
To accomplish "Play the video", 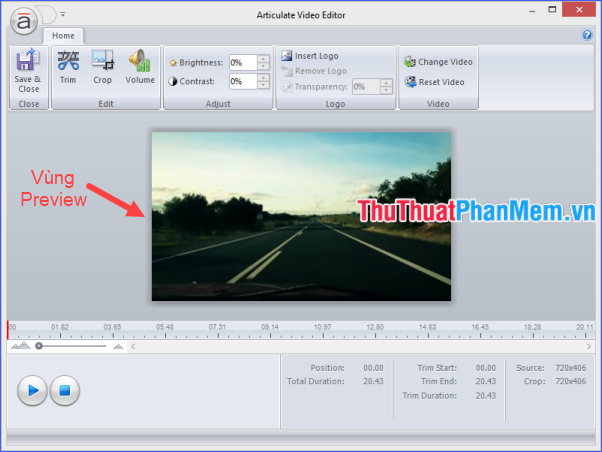I will tap(33, 391).
